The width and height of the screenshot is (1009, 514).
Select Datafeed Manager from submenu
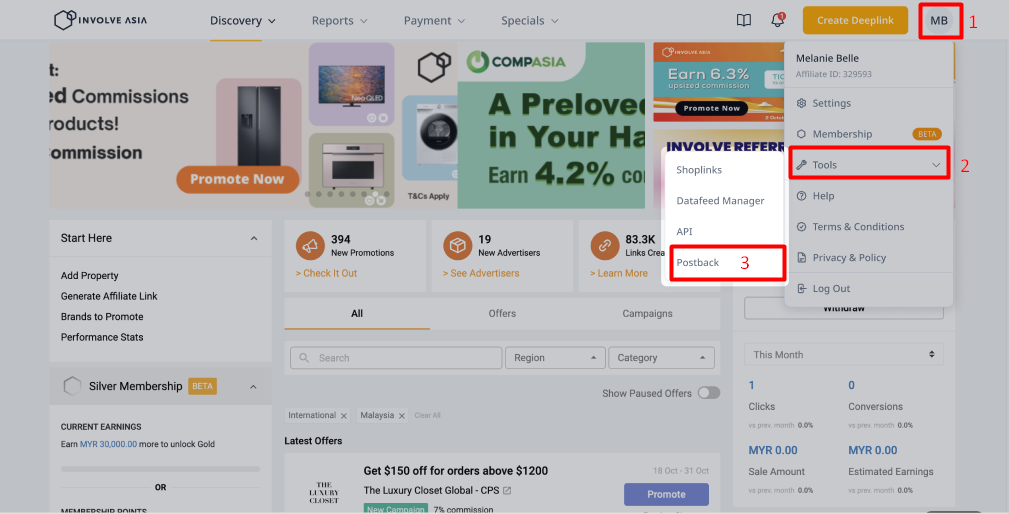click(x=720, y=201)
